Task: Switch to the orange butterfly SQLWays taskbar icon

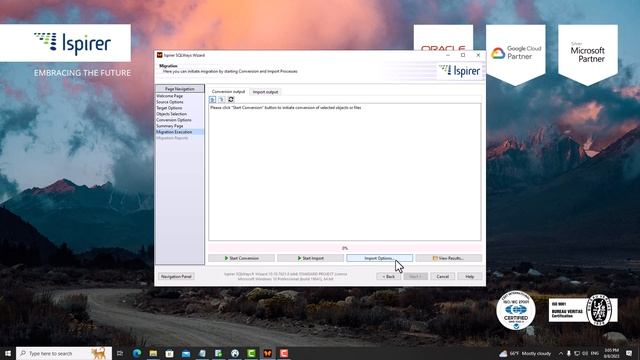Action: 268,353
